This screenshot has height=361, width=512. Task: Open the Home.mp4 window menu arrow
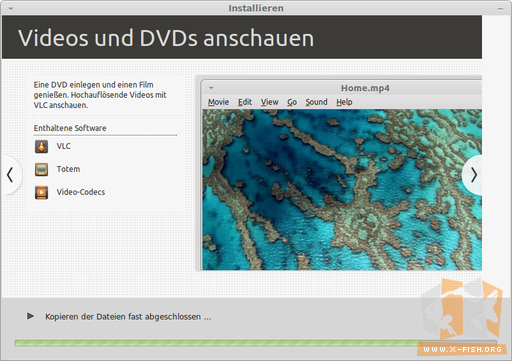click(x=211, y=88)
